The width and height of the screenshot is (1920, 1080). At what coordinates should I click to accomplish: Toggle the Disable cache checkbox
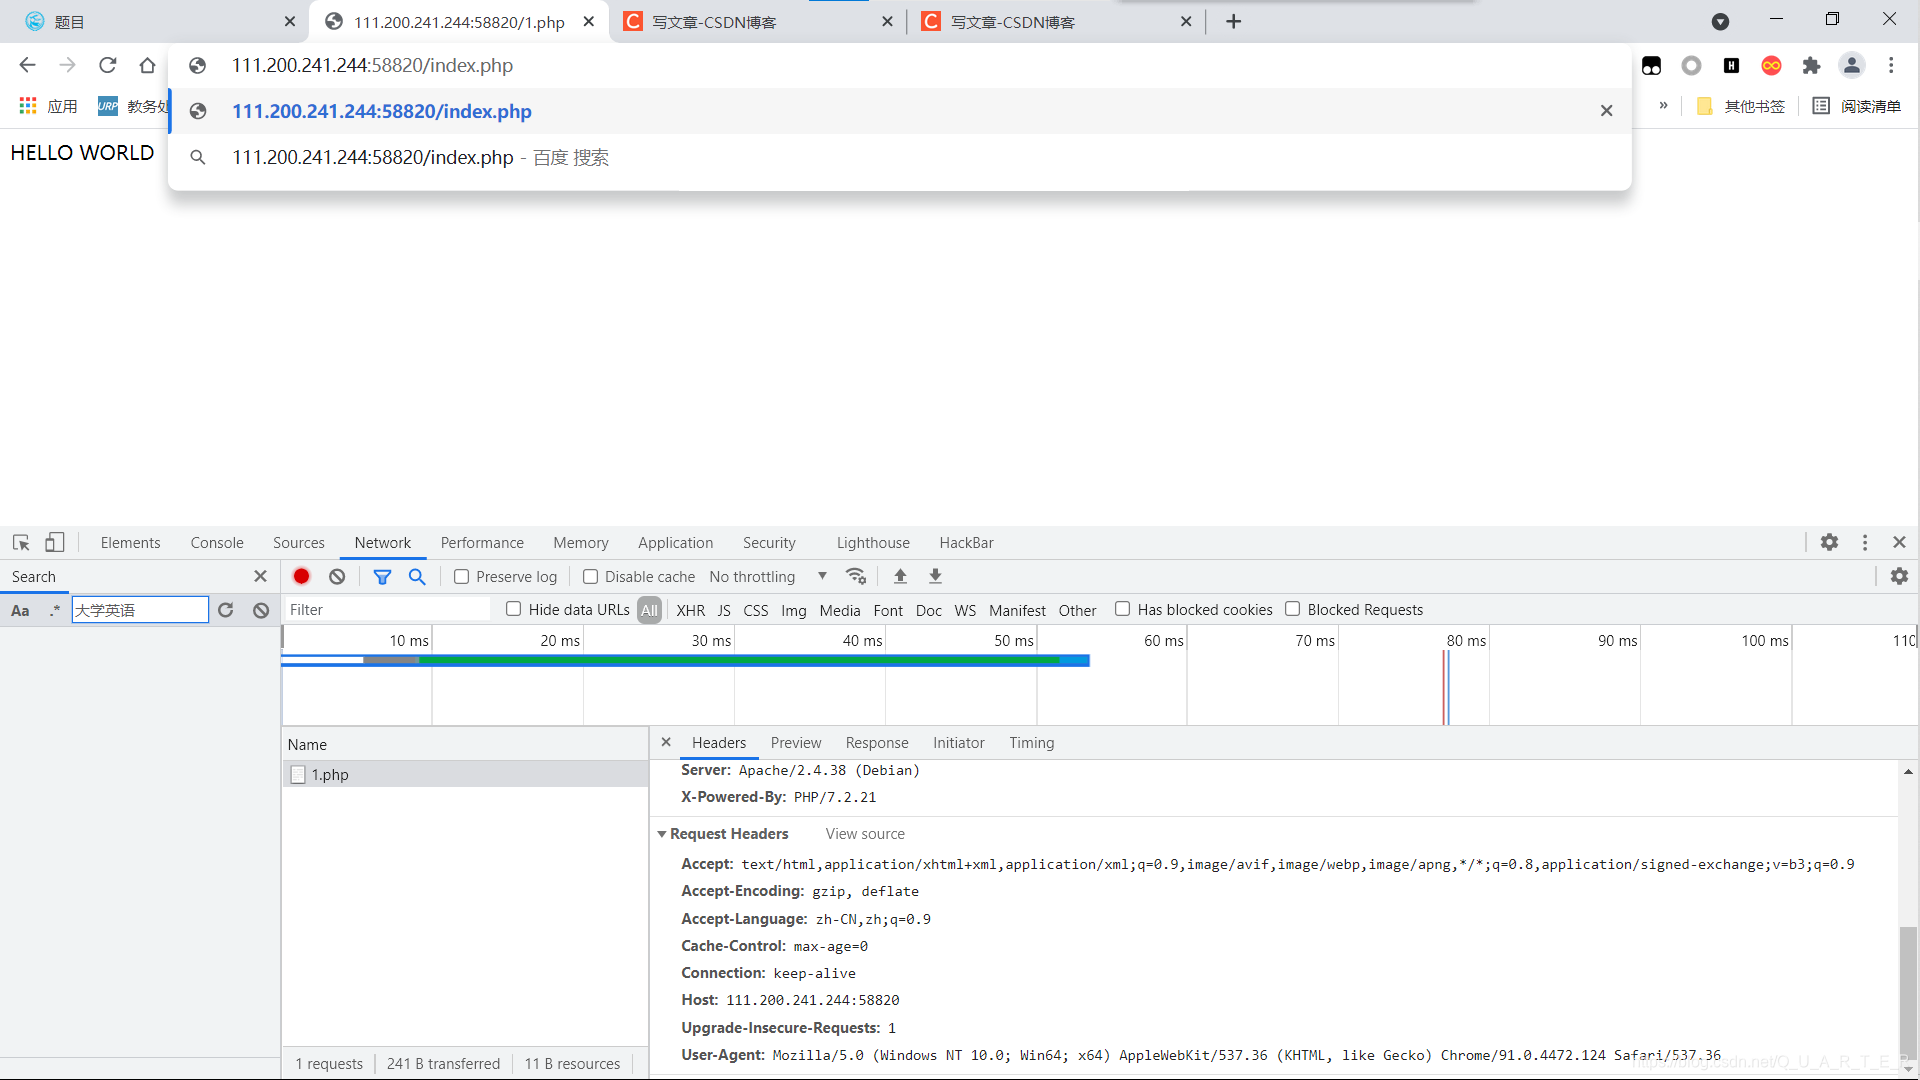pyautogui.click(x=592, y=576)
